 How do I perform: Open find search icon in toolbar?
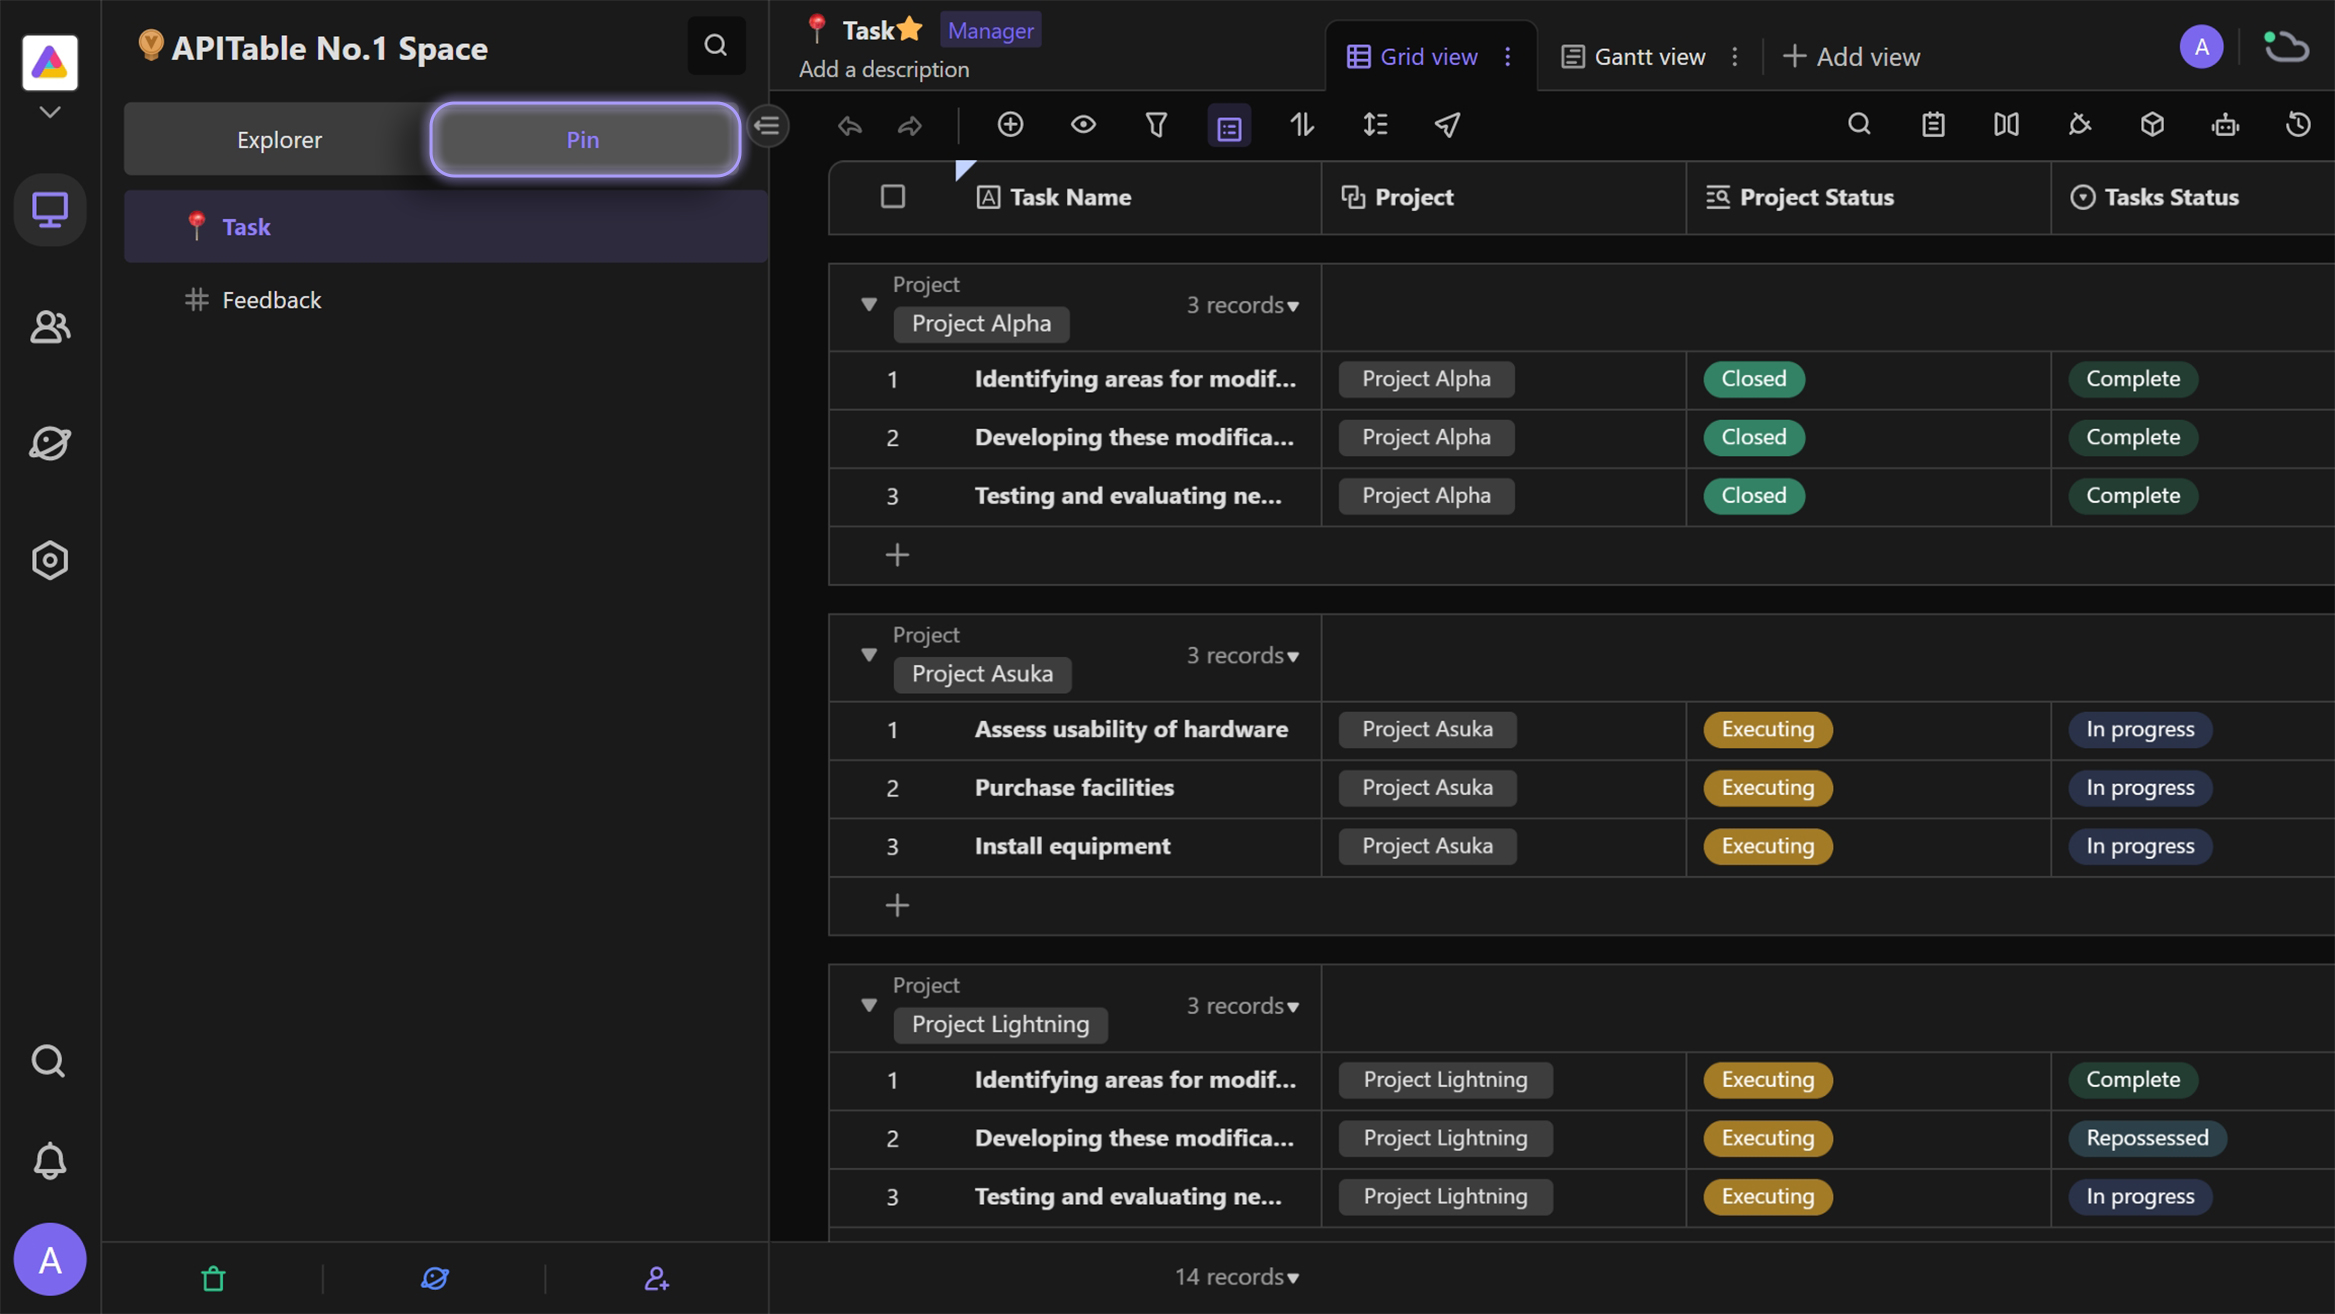(x=1859, y=124)
